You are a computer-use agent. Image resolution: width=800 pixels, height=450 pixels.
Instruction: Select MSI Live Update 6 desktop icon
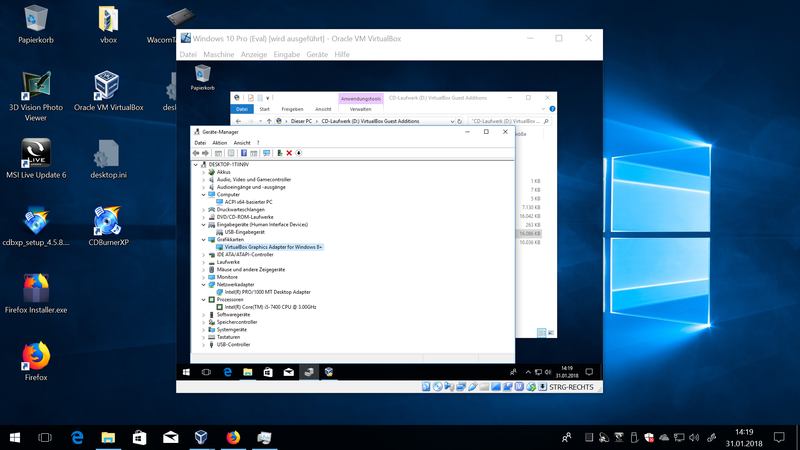[x=36, y=158]
